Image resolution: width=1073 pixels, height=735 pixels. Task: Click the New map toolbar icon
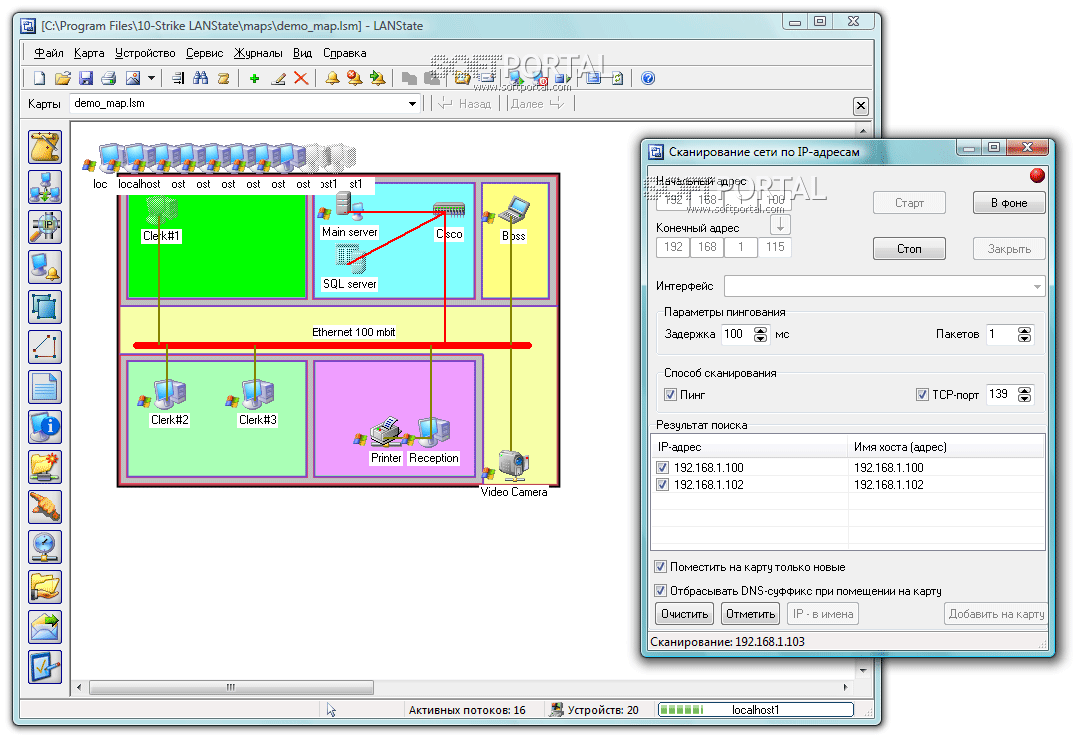click(39, 78)
